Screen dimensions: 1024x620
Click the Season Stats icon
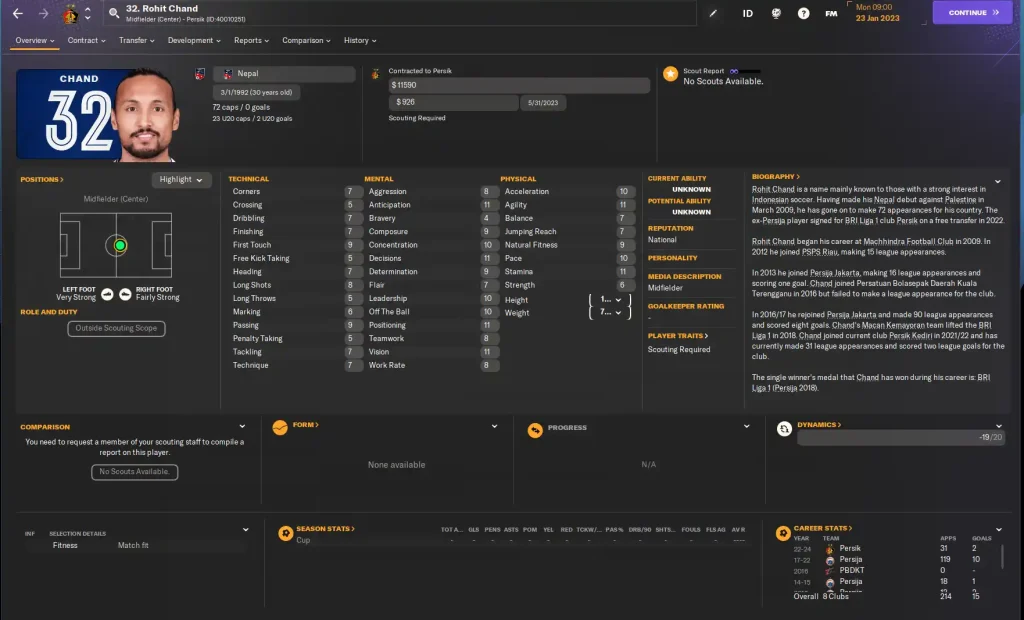click(285, 533)
